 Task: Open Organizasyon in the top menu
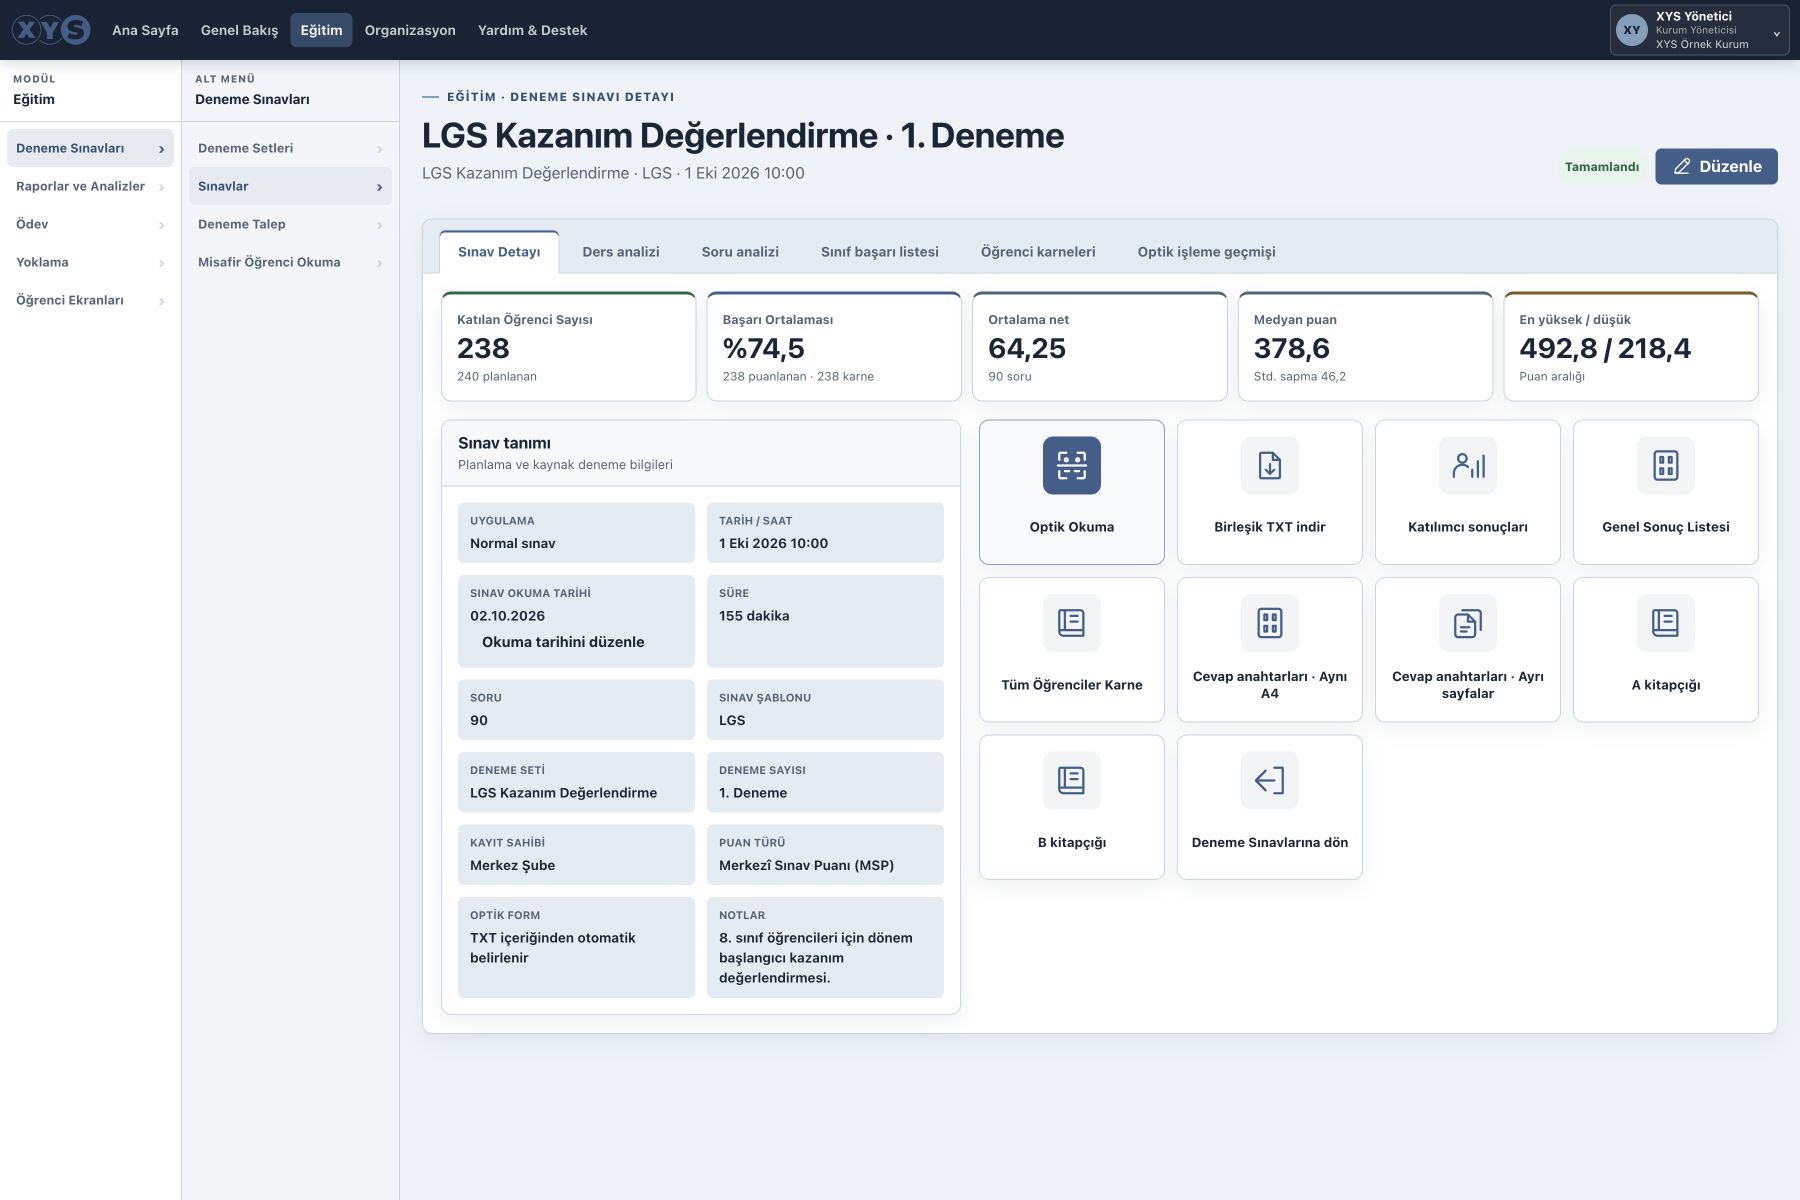410,30
